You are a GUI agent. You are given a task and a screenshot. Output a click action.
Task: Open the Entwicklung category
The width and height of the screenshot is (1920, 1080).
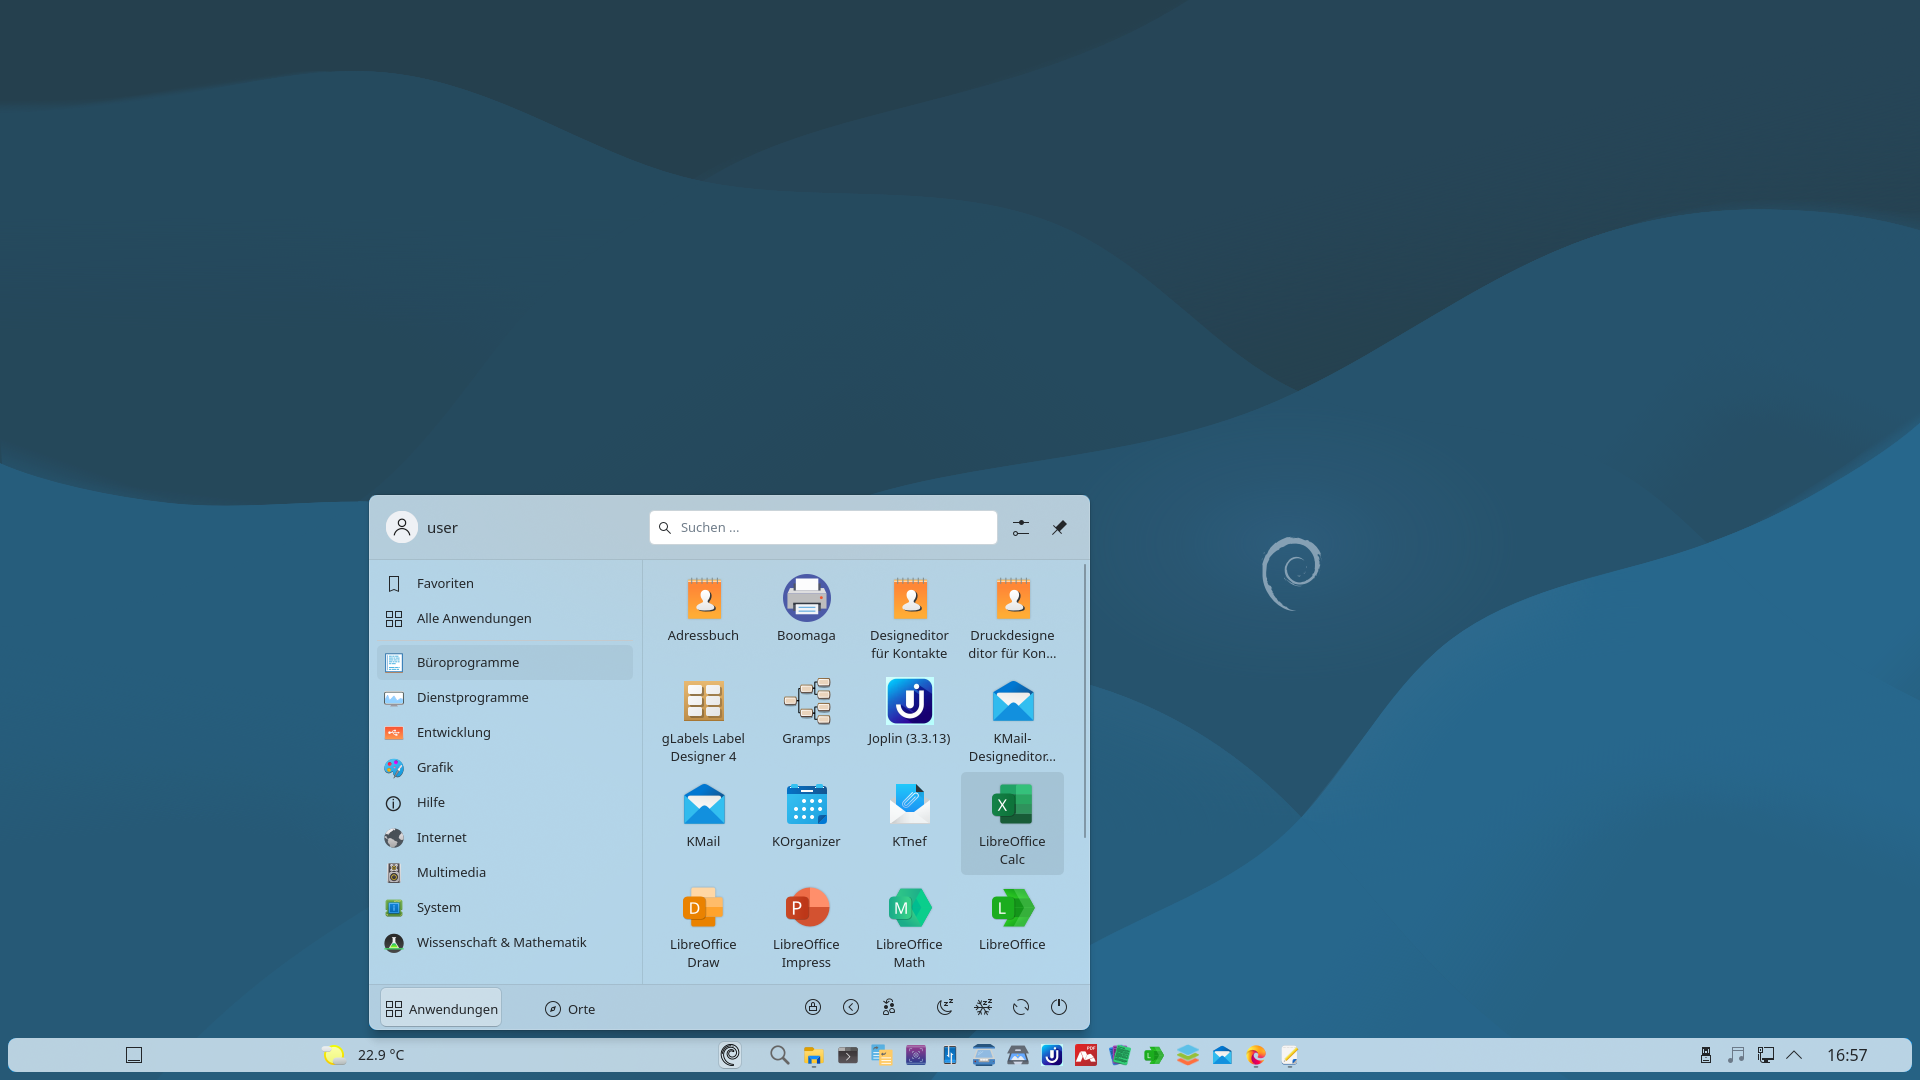(505, 732)
